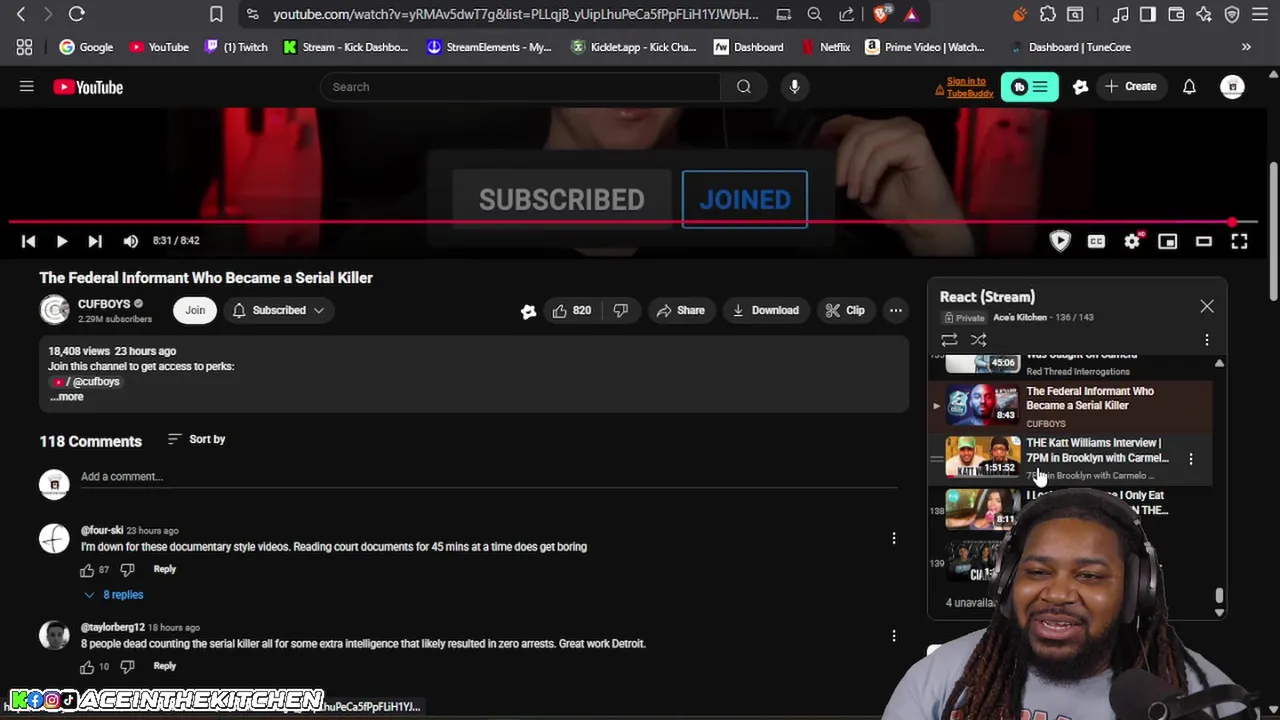
Task: Open more actions ellipsis under video
Action: click(x=896, y=310)
